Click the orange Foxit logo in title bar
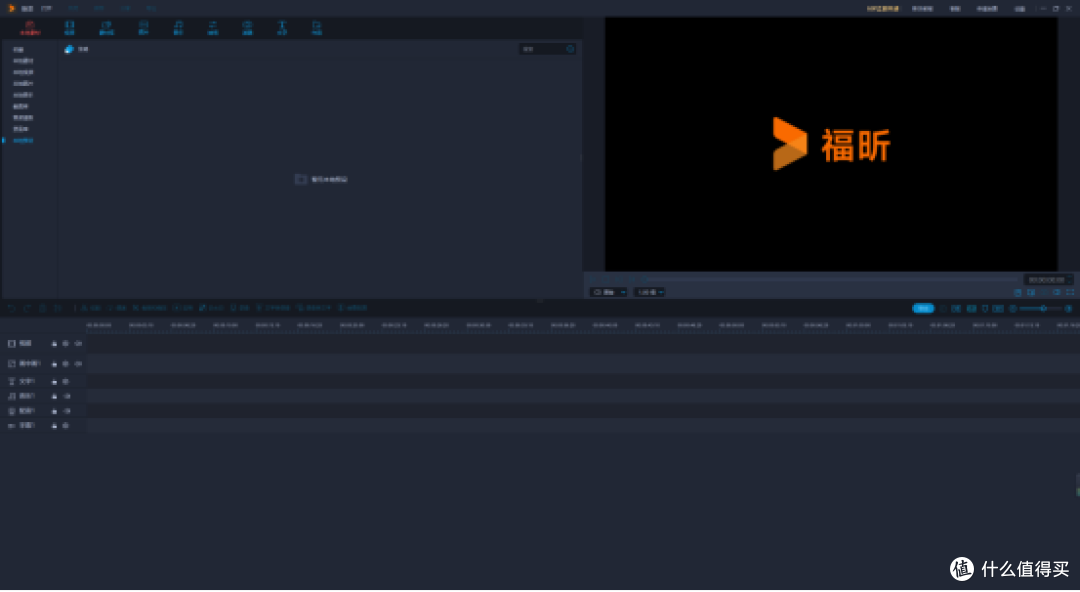This screenshot has width=1080, height=592. (x=12, y=8)
